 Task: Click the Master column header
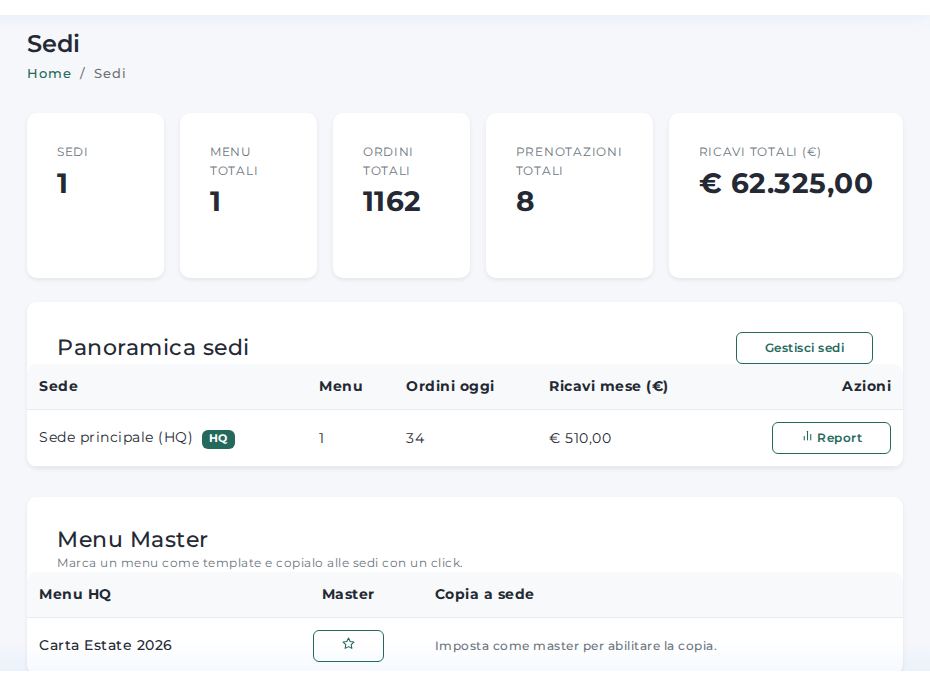point(348,594)
